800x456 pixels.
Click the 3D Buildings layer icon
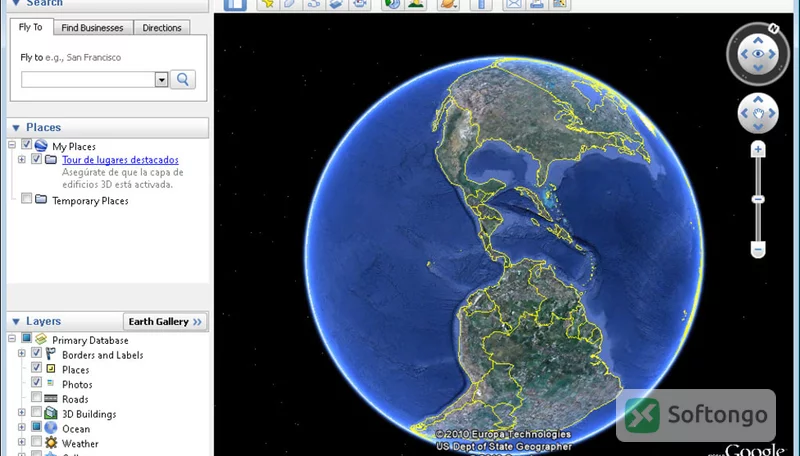click(51, 413)
